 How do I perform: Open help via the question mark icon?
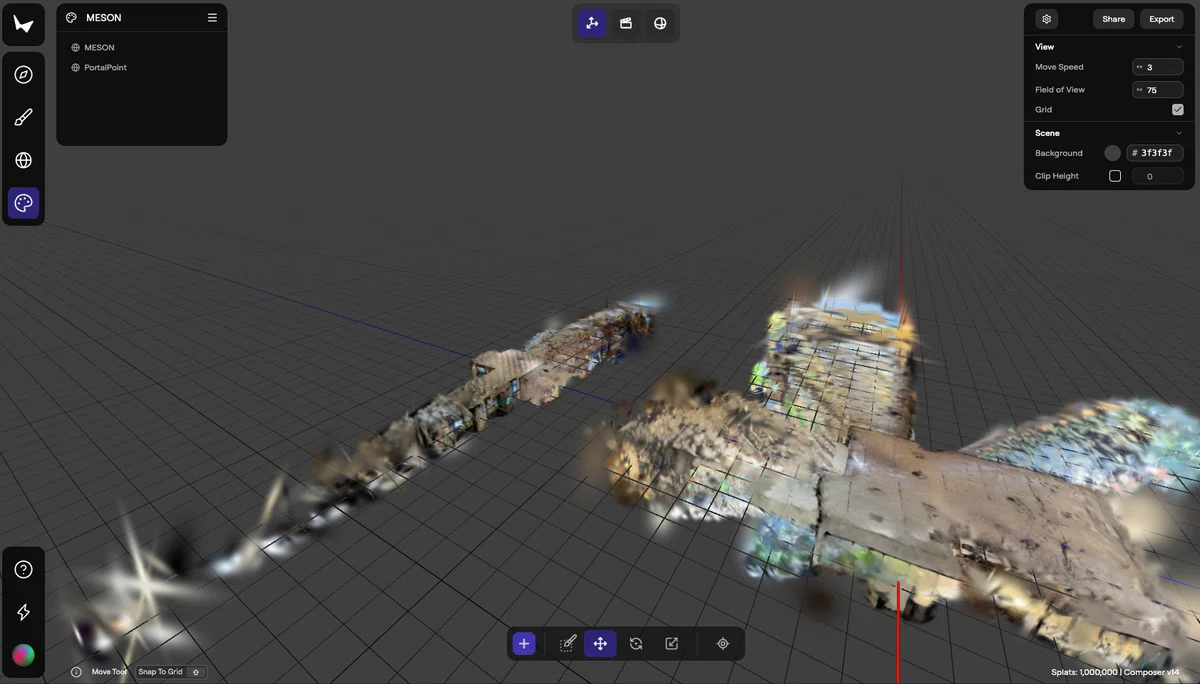(24, 570)
